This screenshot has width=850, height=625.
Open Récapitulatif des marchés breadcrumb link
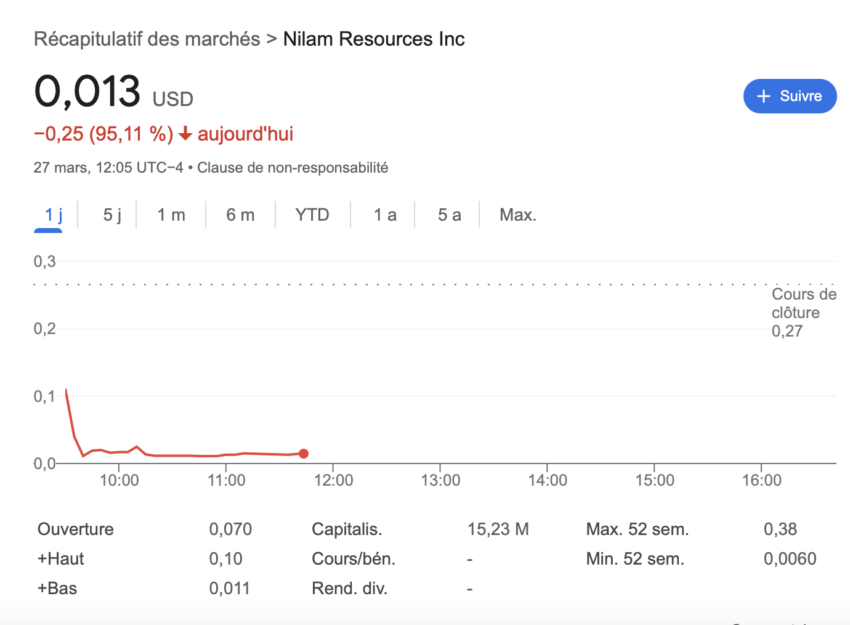point(147,39)
